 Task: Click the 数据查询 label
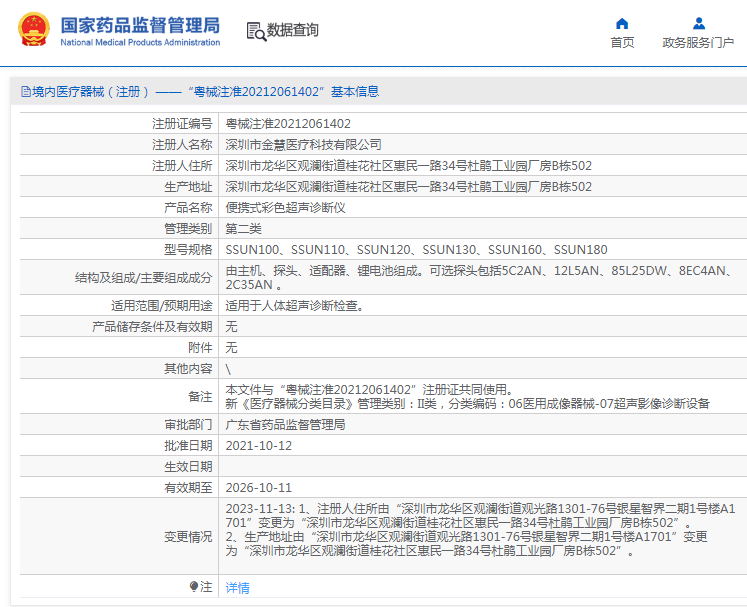[293, 30]
